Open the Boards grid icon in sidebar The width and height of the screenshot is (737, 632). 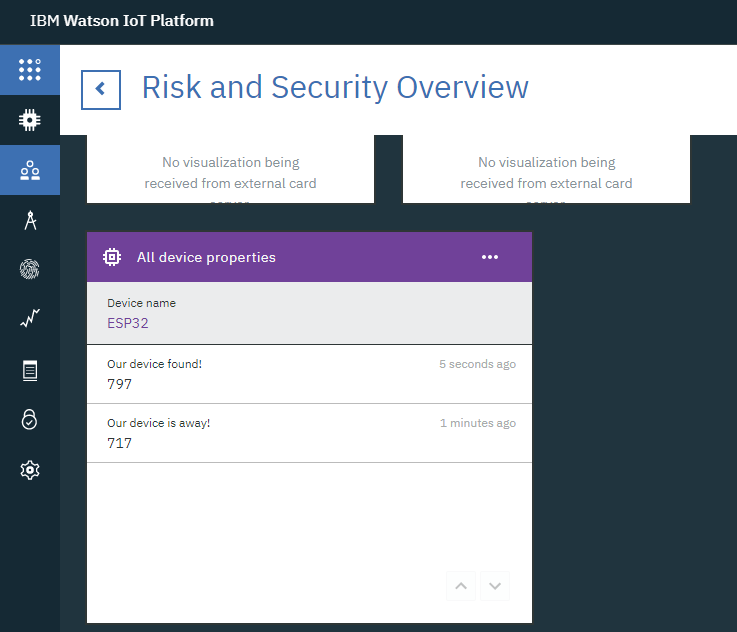point(30,70)
